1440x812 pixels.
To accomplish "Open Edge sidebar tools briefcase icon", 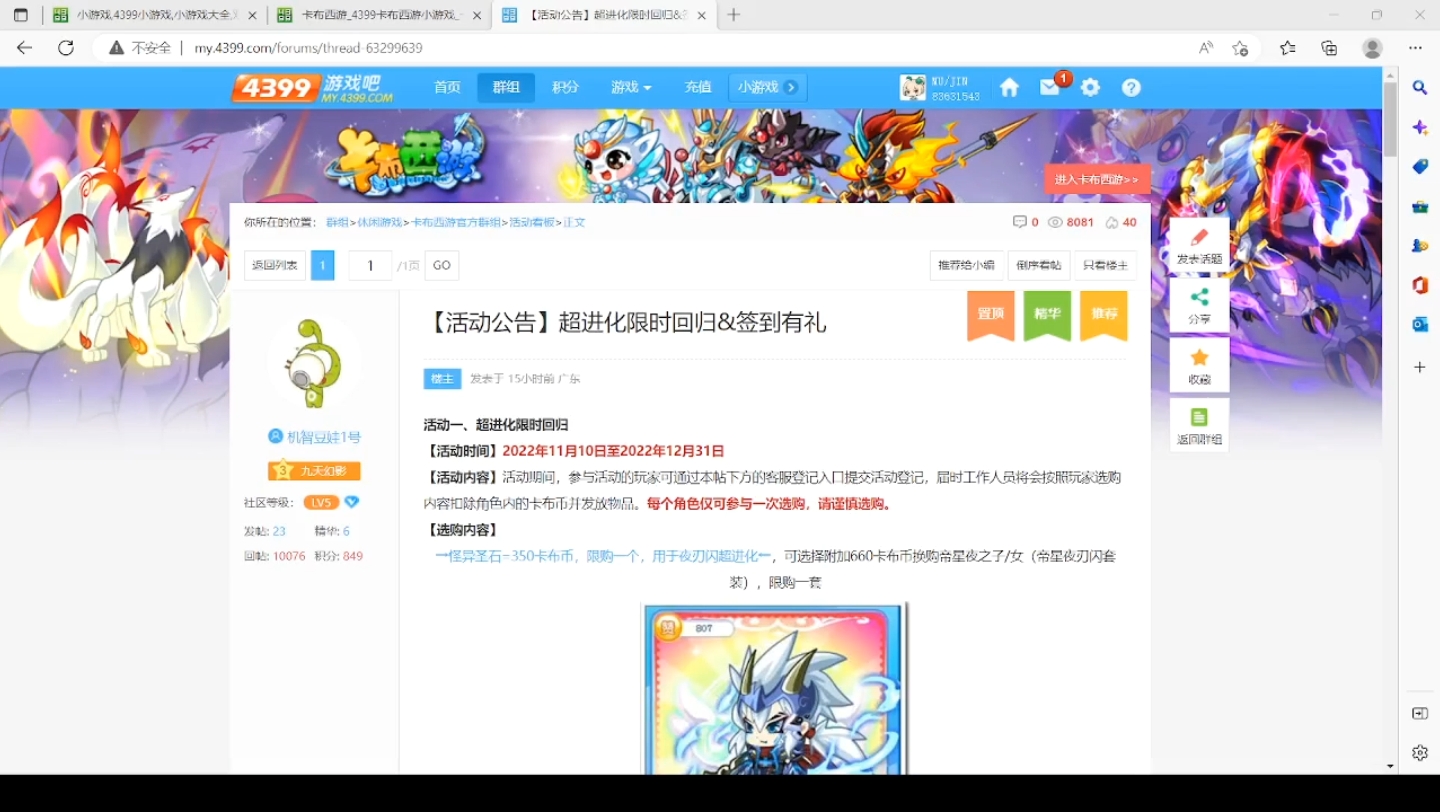I will point(1420,207).
